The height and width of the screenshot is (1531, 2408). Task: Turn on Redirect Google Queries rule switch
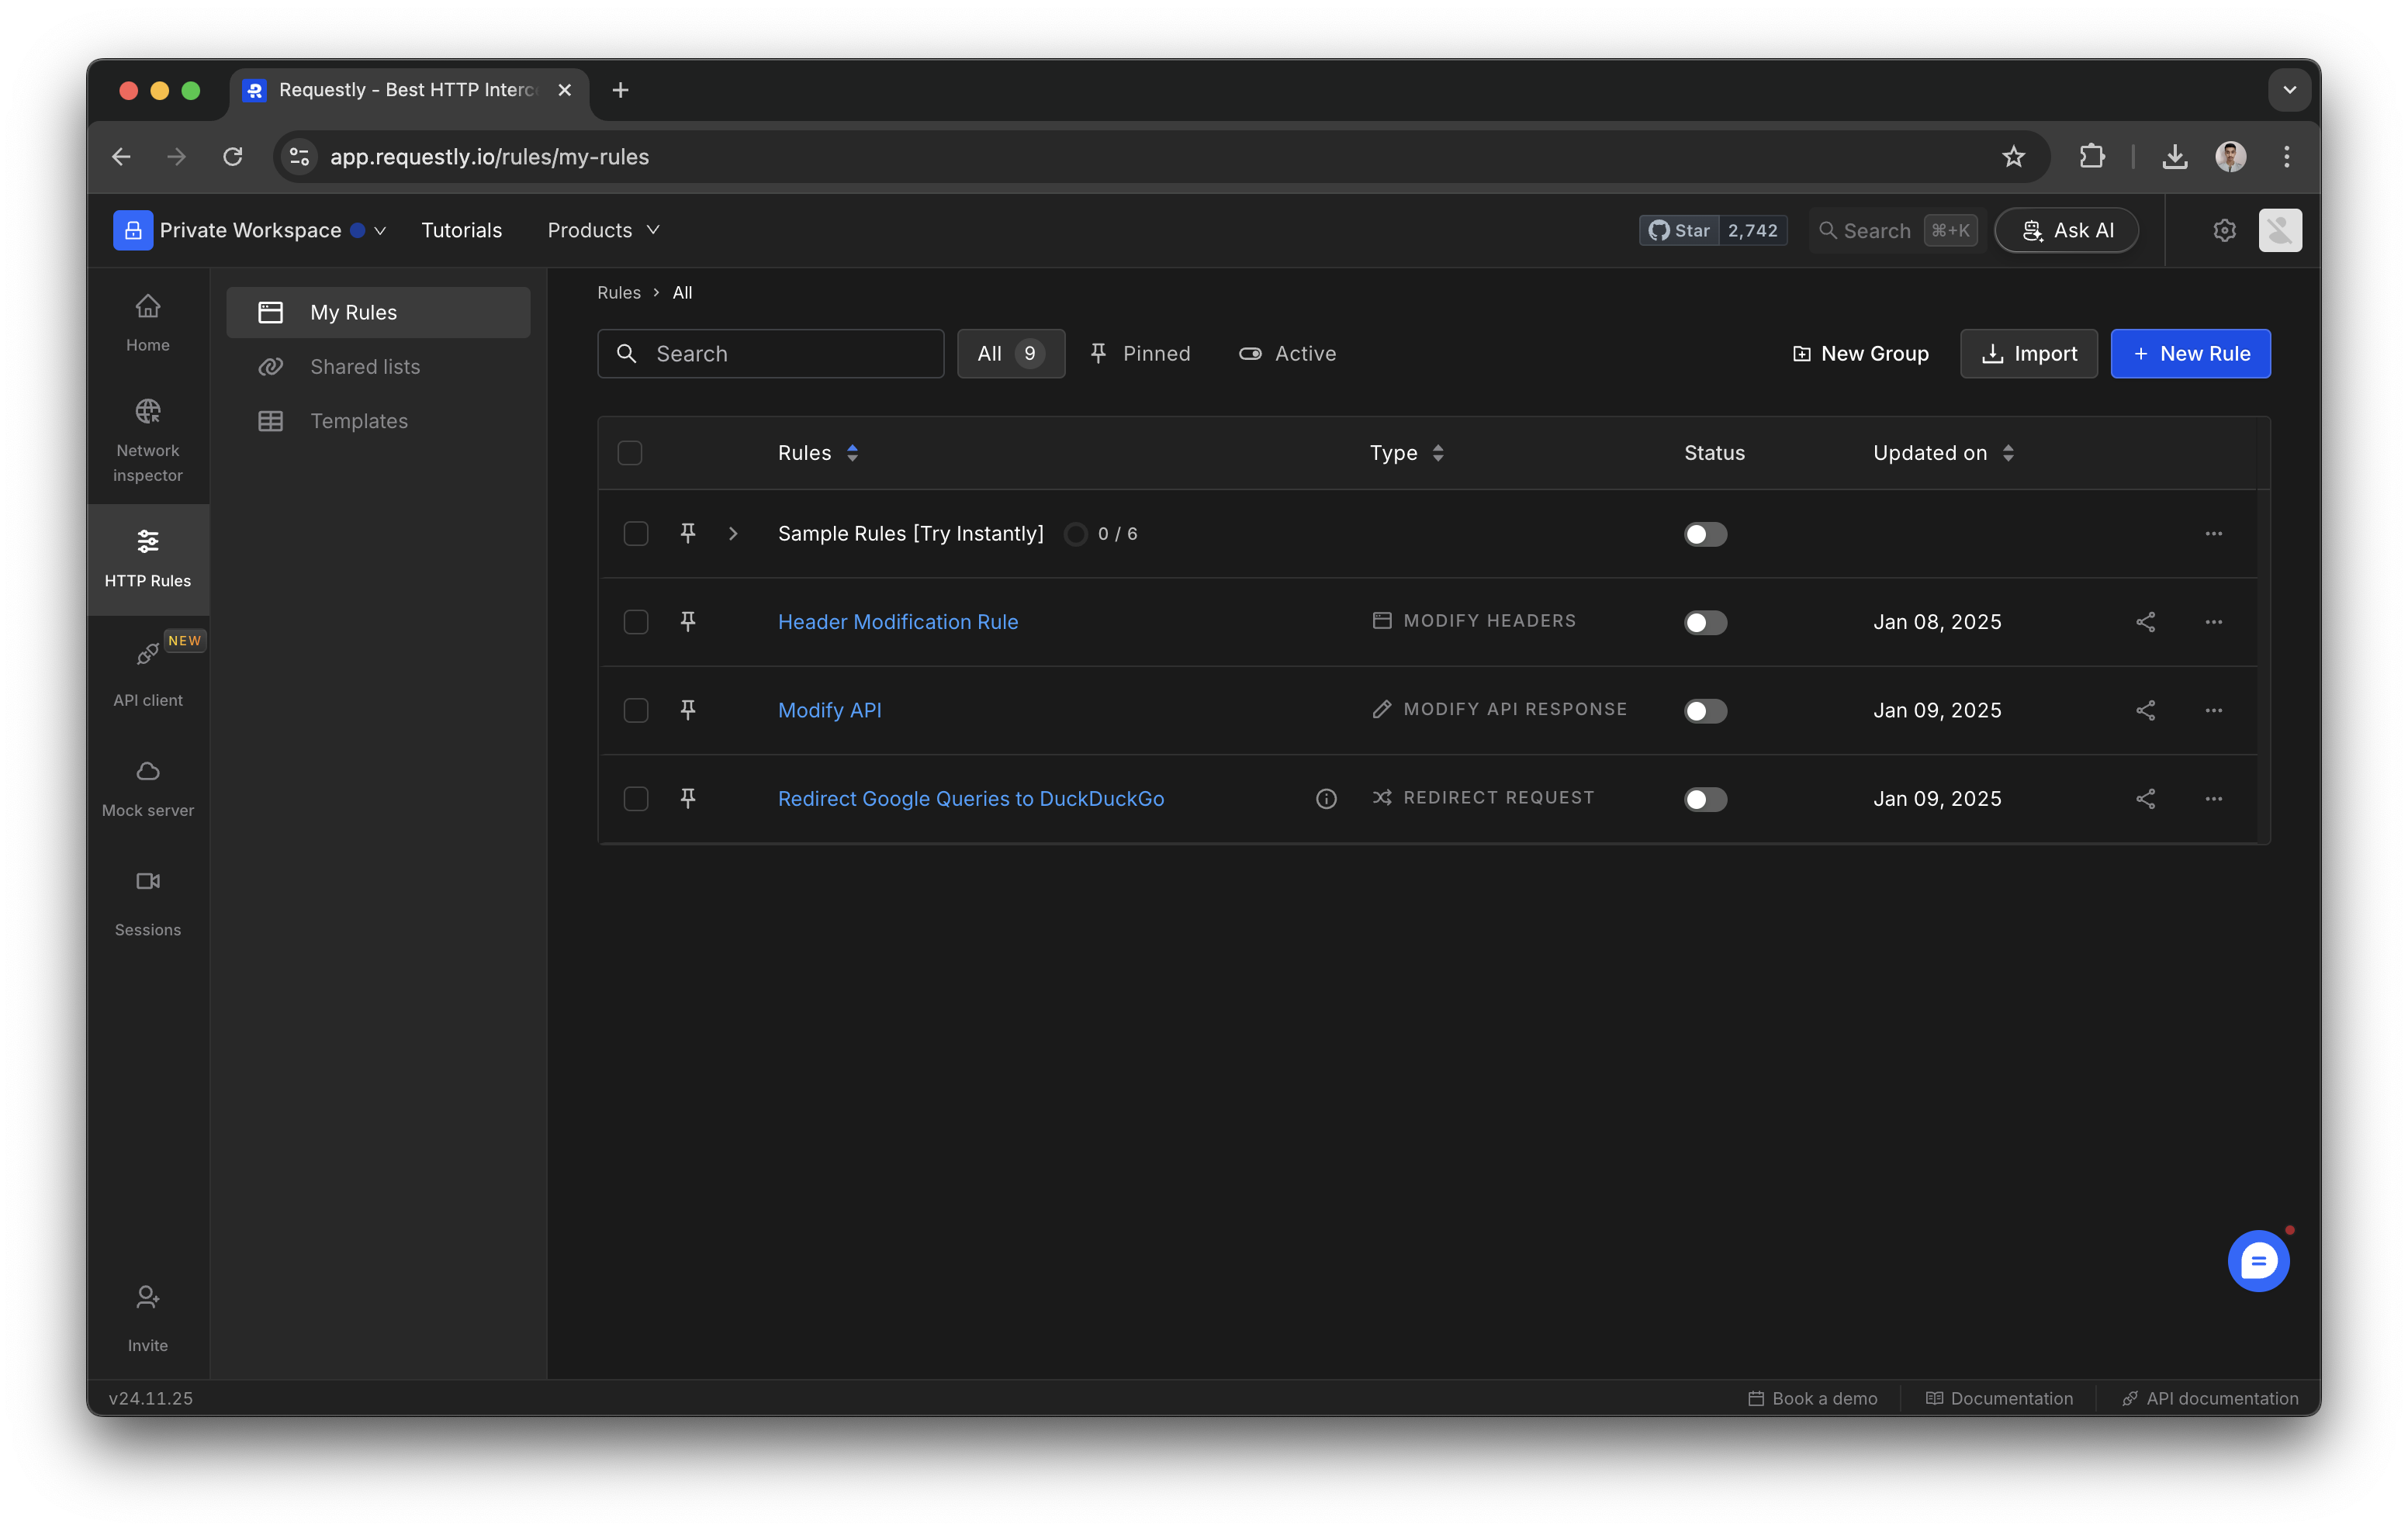[1705, 799]
